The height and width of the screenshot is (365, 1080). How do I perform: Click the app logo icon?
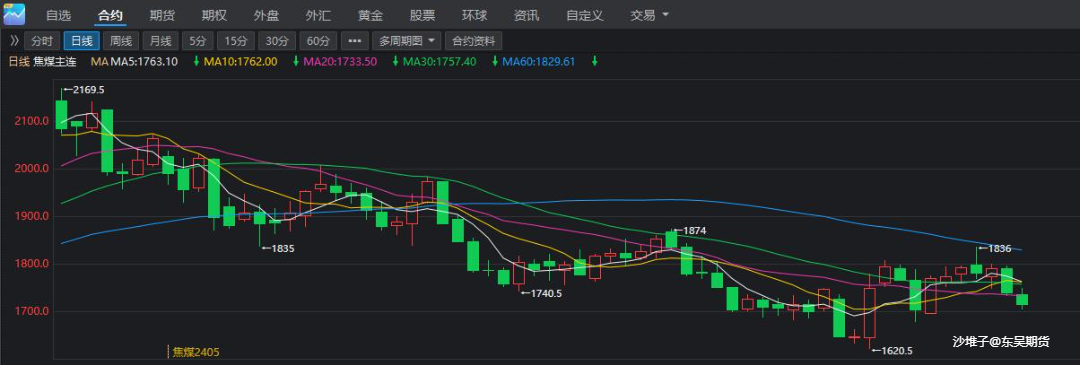click(14, 14)
